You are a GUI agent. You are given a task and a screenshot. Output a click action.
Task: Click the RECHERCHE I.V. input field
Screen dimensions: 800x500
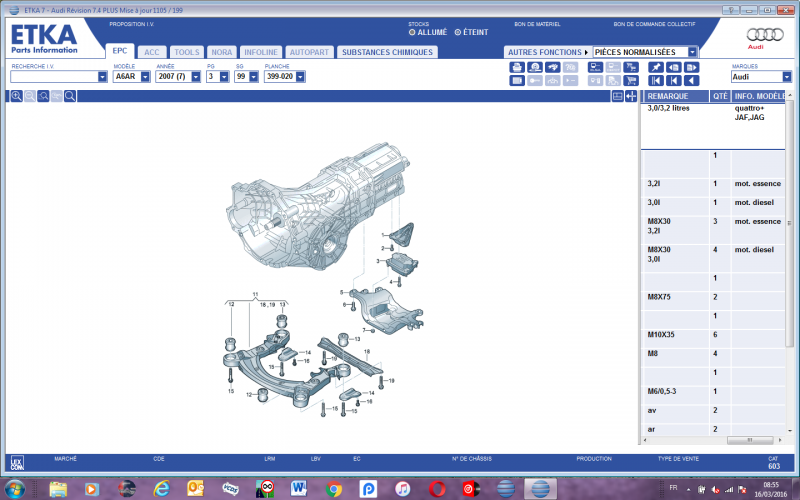(x=54, y=76)
